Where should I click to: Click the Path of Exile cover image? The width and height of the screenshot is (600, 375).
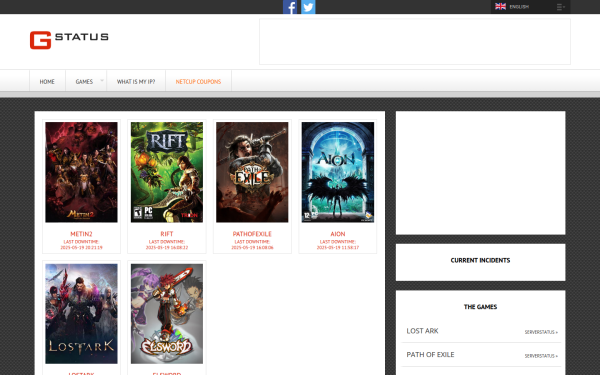[x=252, y=172]
